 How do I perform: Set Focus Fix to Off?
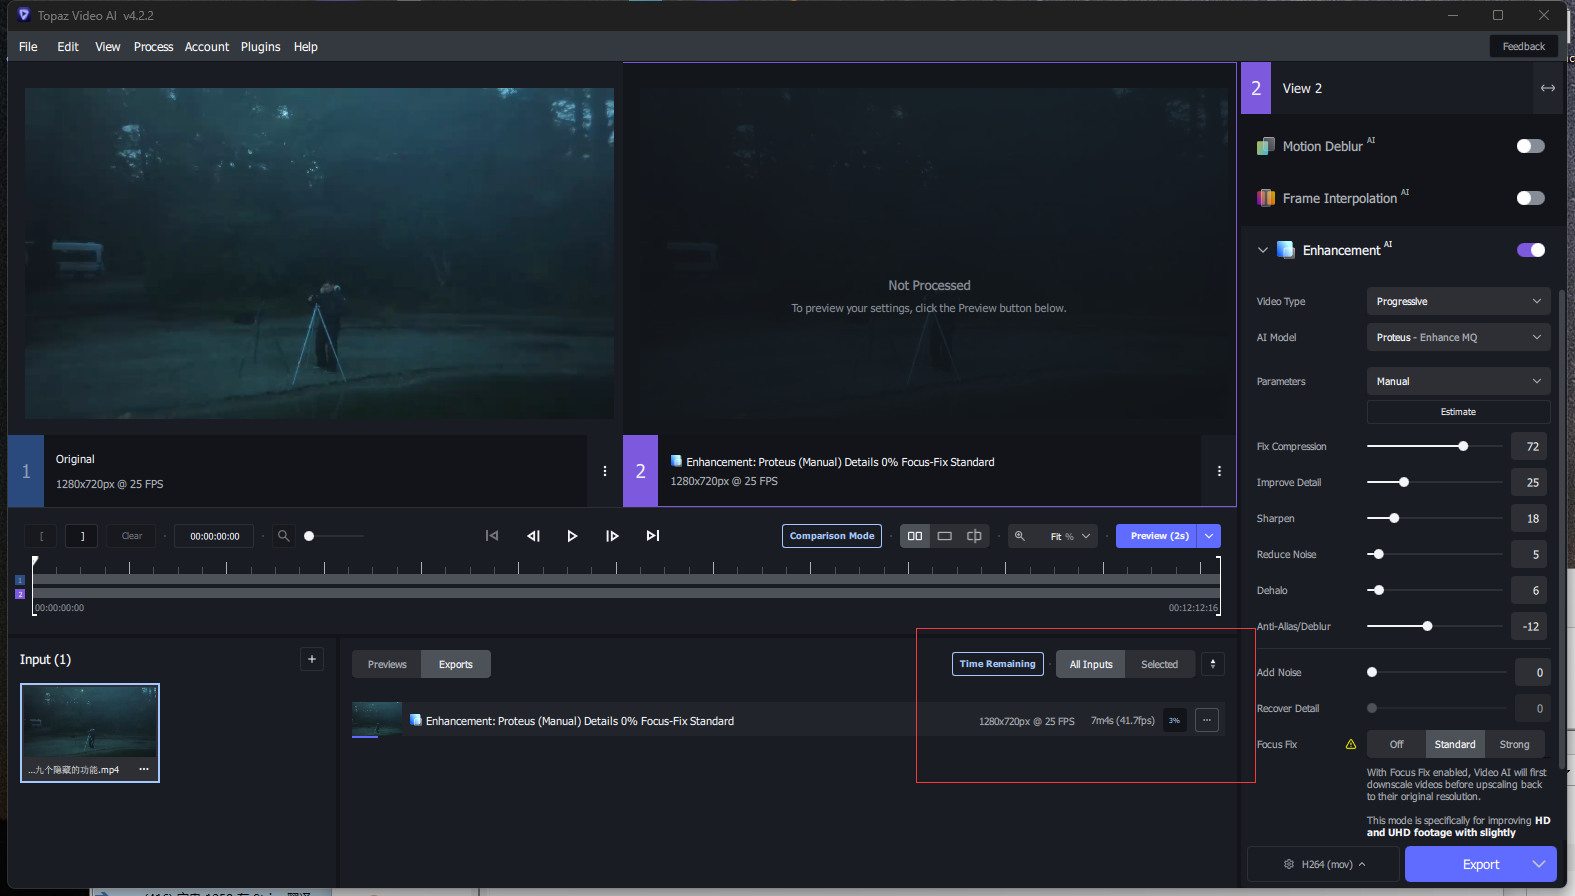1396,744
